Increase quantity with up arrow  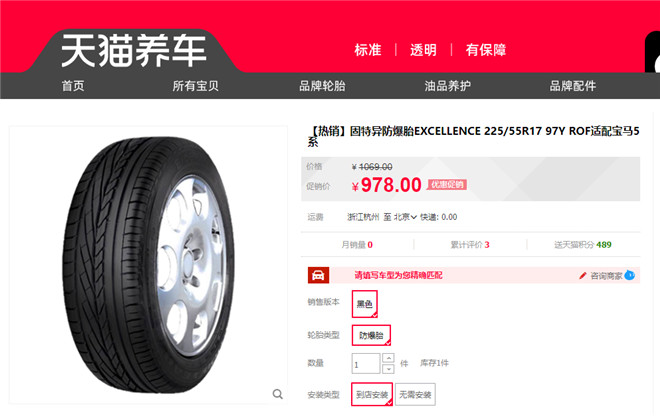[388, 358]
